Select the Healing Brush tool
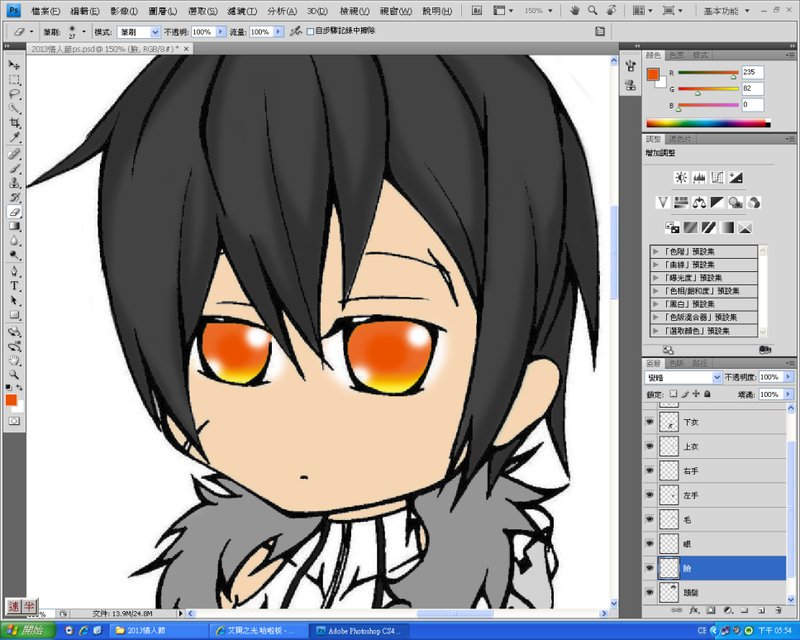The height and width of the screenshot is (640, 800). [x=14, y=155]
